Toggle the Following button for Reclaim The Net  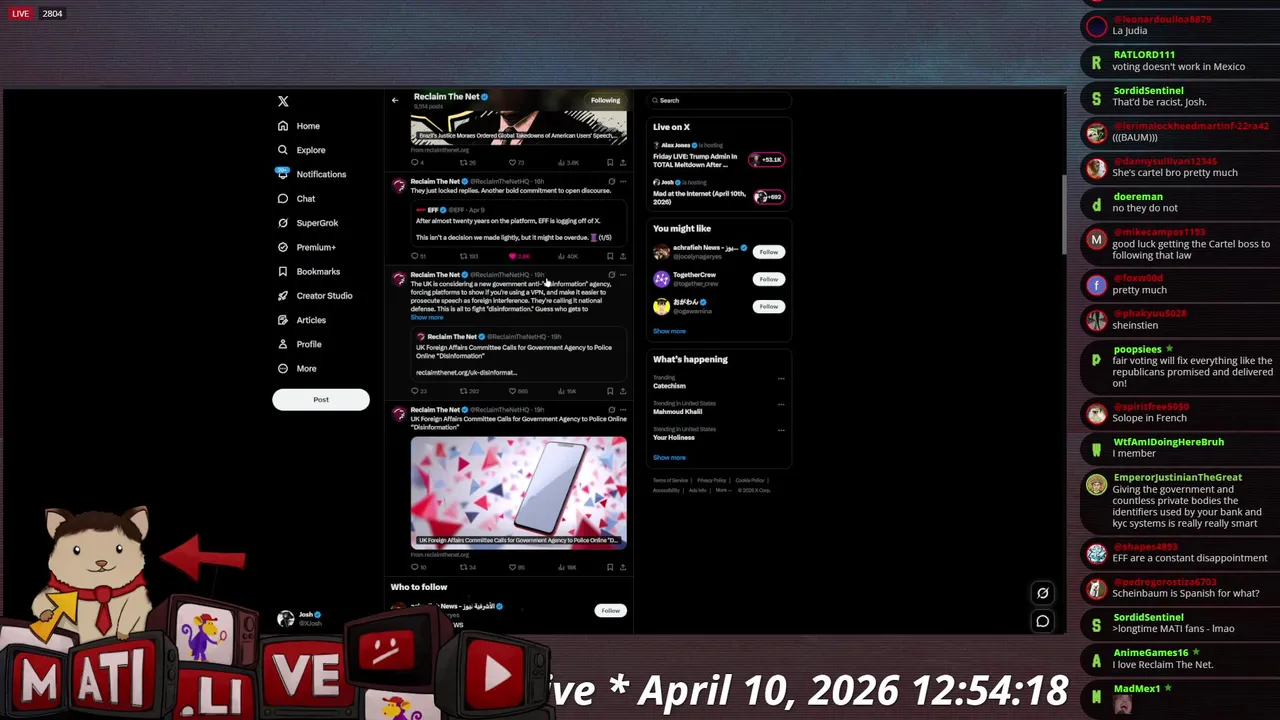click(x=605, y=100)
